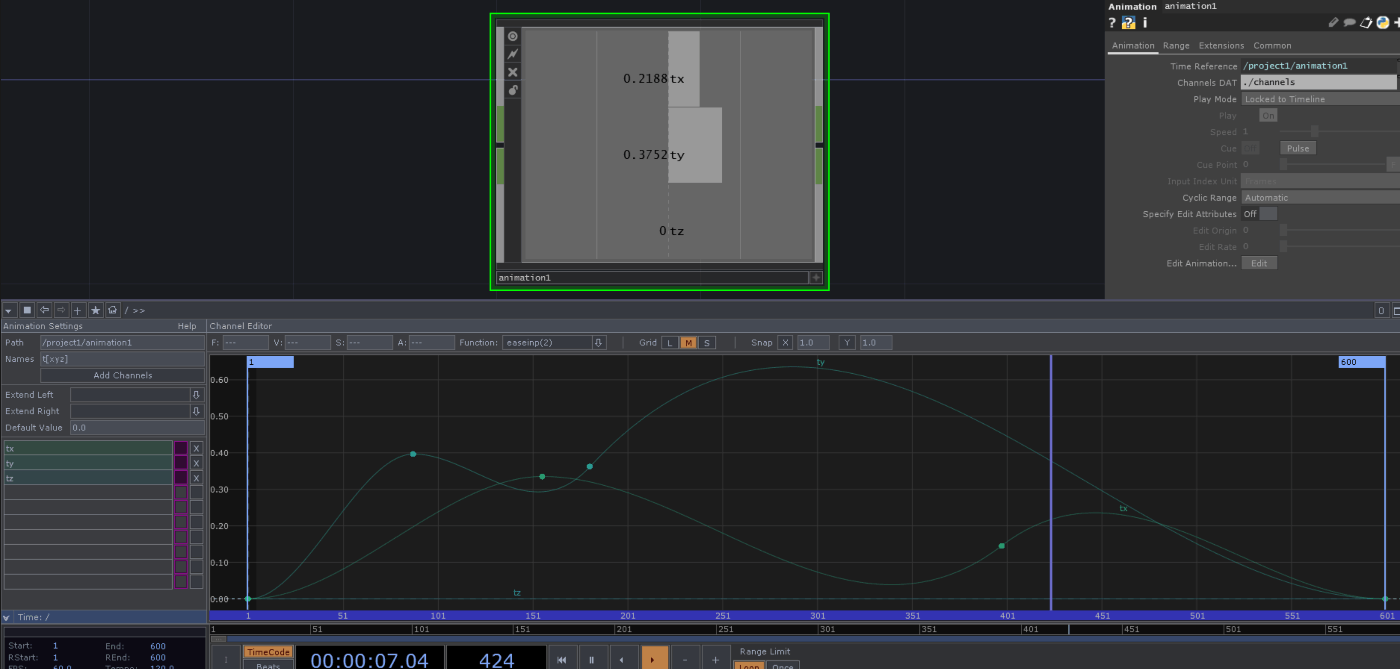Viewport: 1400px width, 669px height.
Task: Click the X flag on the animation1 node
Action: pos(513,72)
